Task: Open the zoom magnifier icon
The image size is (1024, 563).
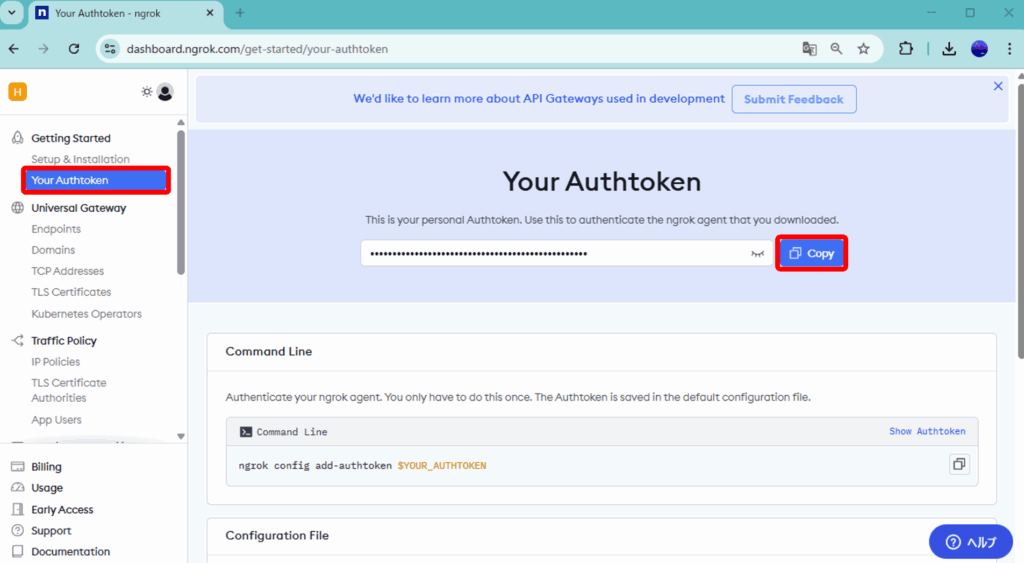Action: pos(836,49)
